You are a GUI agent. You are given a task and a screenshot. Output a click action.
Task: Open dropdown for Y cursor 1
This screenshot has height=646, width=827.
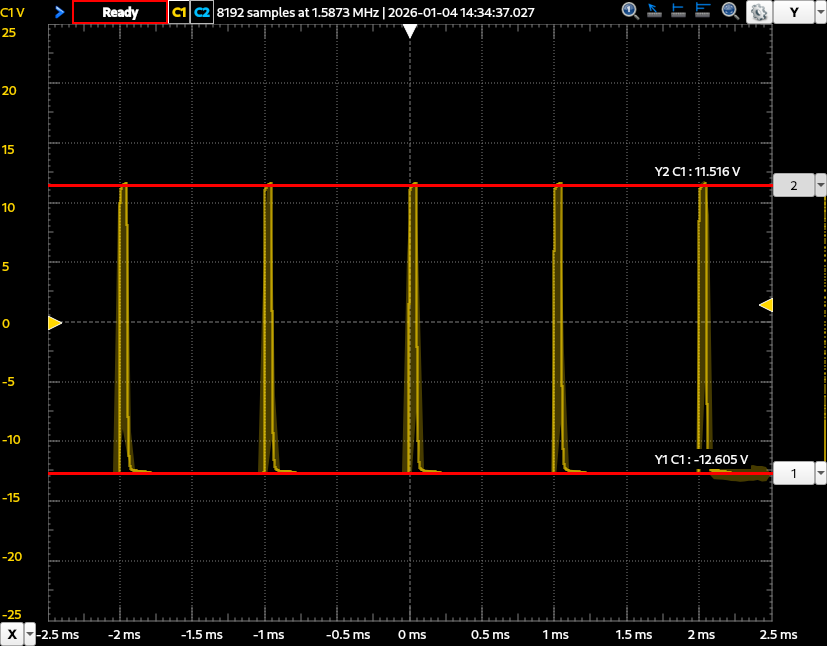(821, 473)
